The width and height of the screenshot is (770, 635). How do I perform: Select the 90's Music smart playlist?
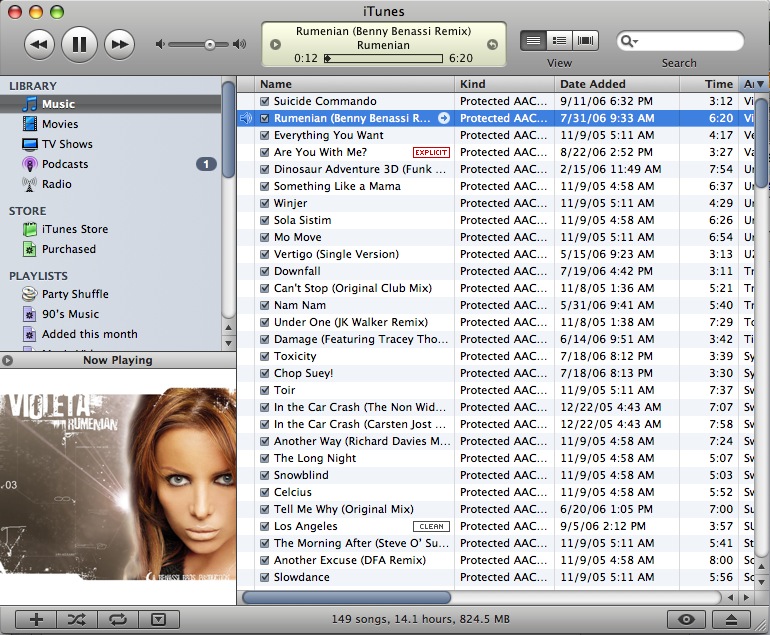click(x=110, y=314)
